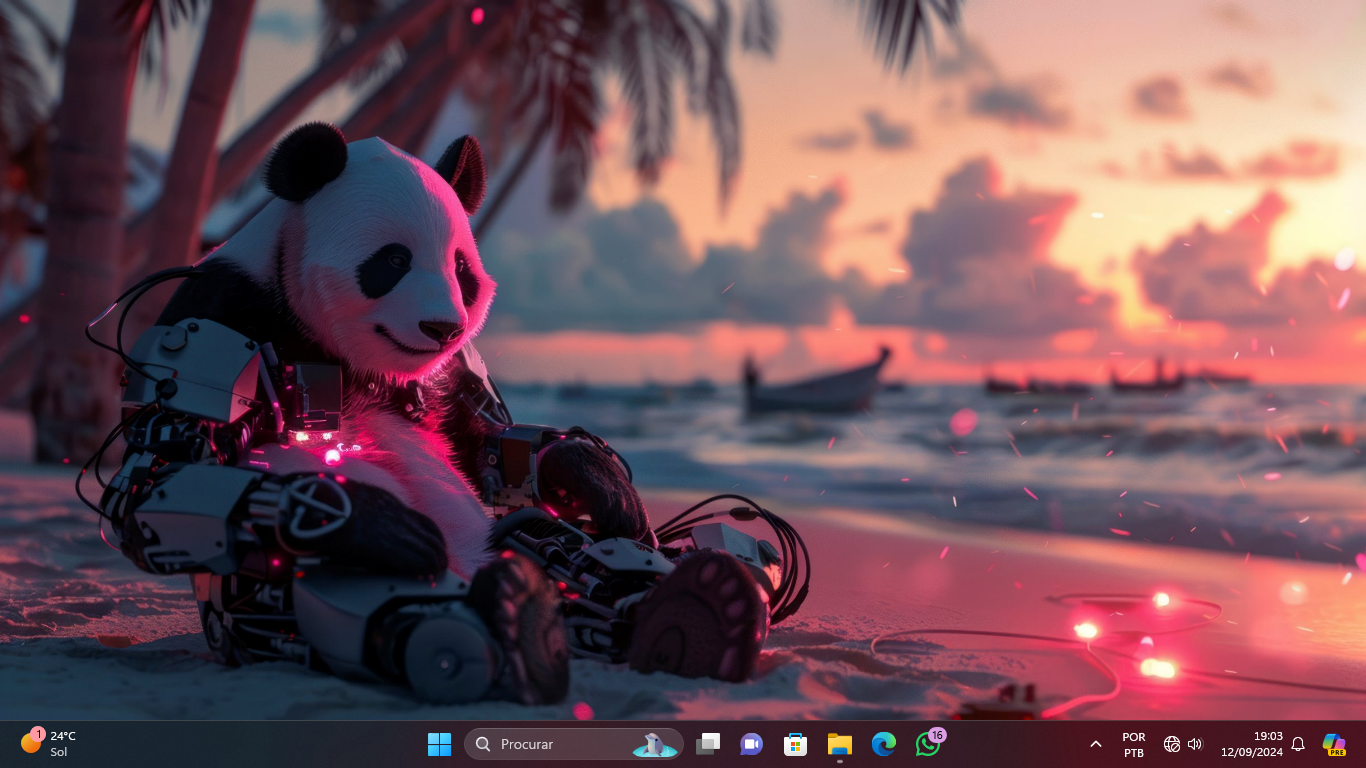Screen dimensions: 1366x768
Task: Launch the purple video chat app
Action: [751, 744]
